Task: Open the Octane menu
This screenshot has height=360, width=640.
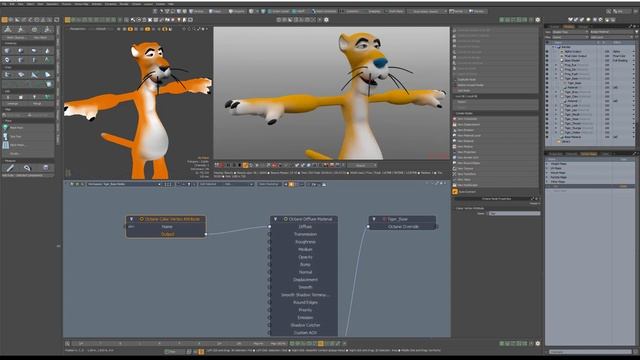Action: [x=136, y=4]
